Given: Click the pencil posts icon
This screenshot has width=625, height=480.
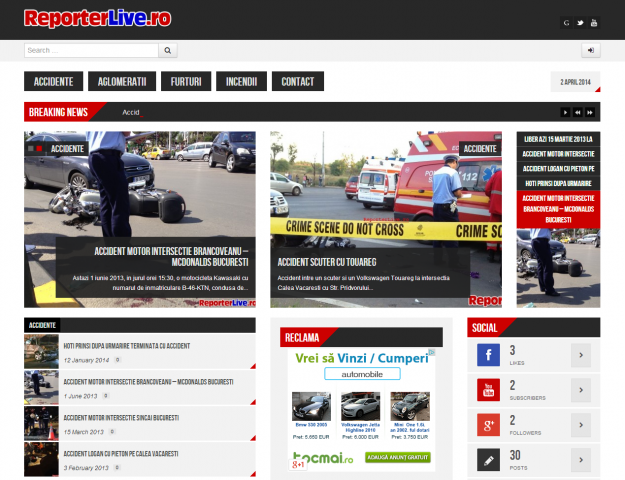Looking at the screenshot, I should coord(488,460).
